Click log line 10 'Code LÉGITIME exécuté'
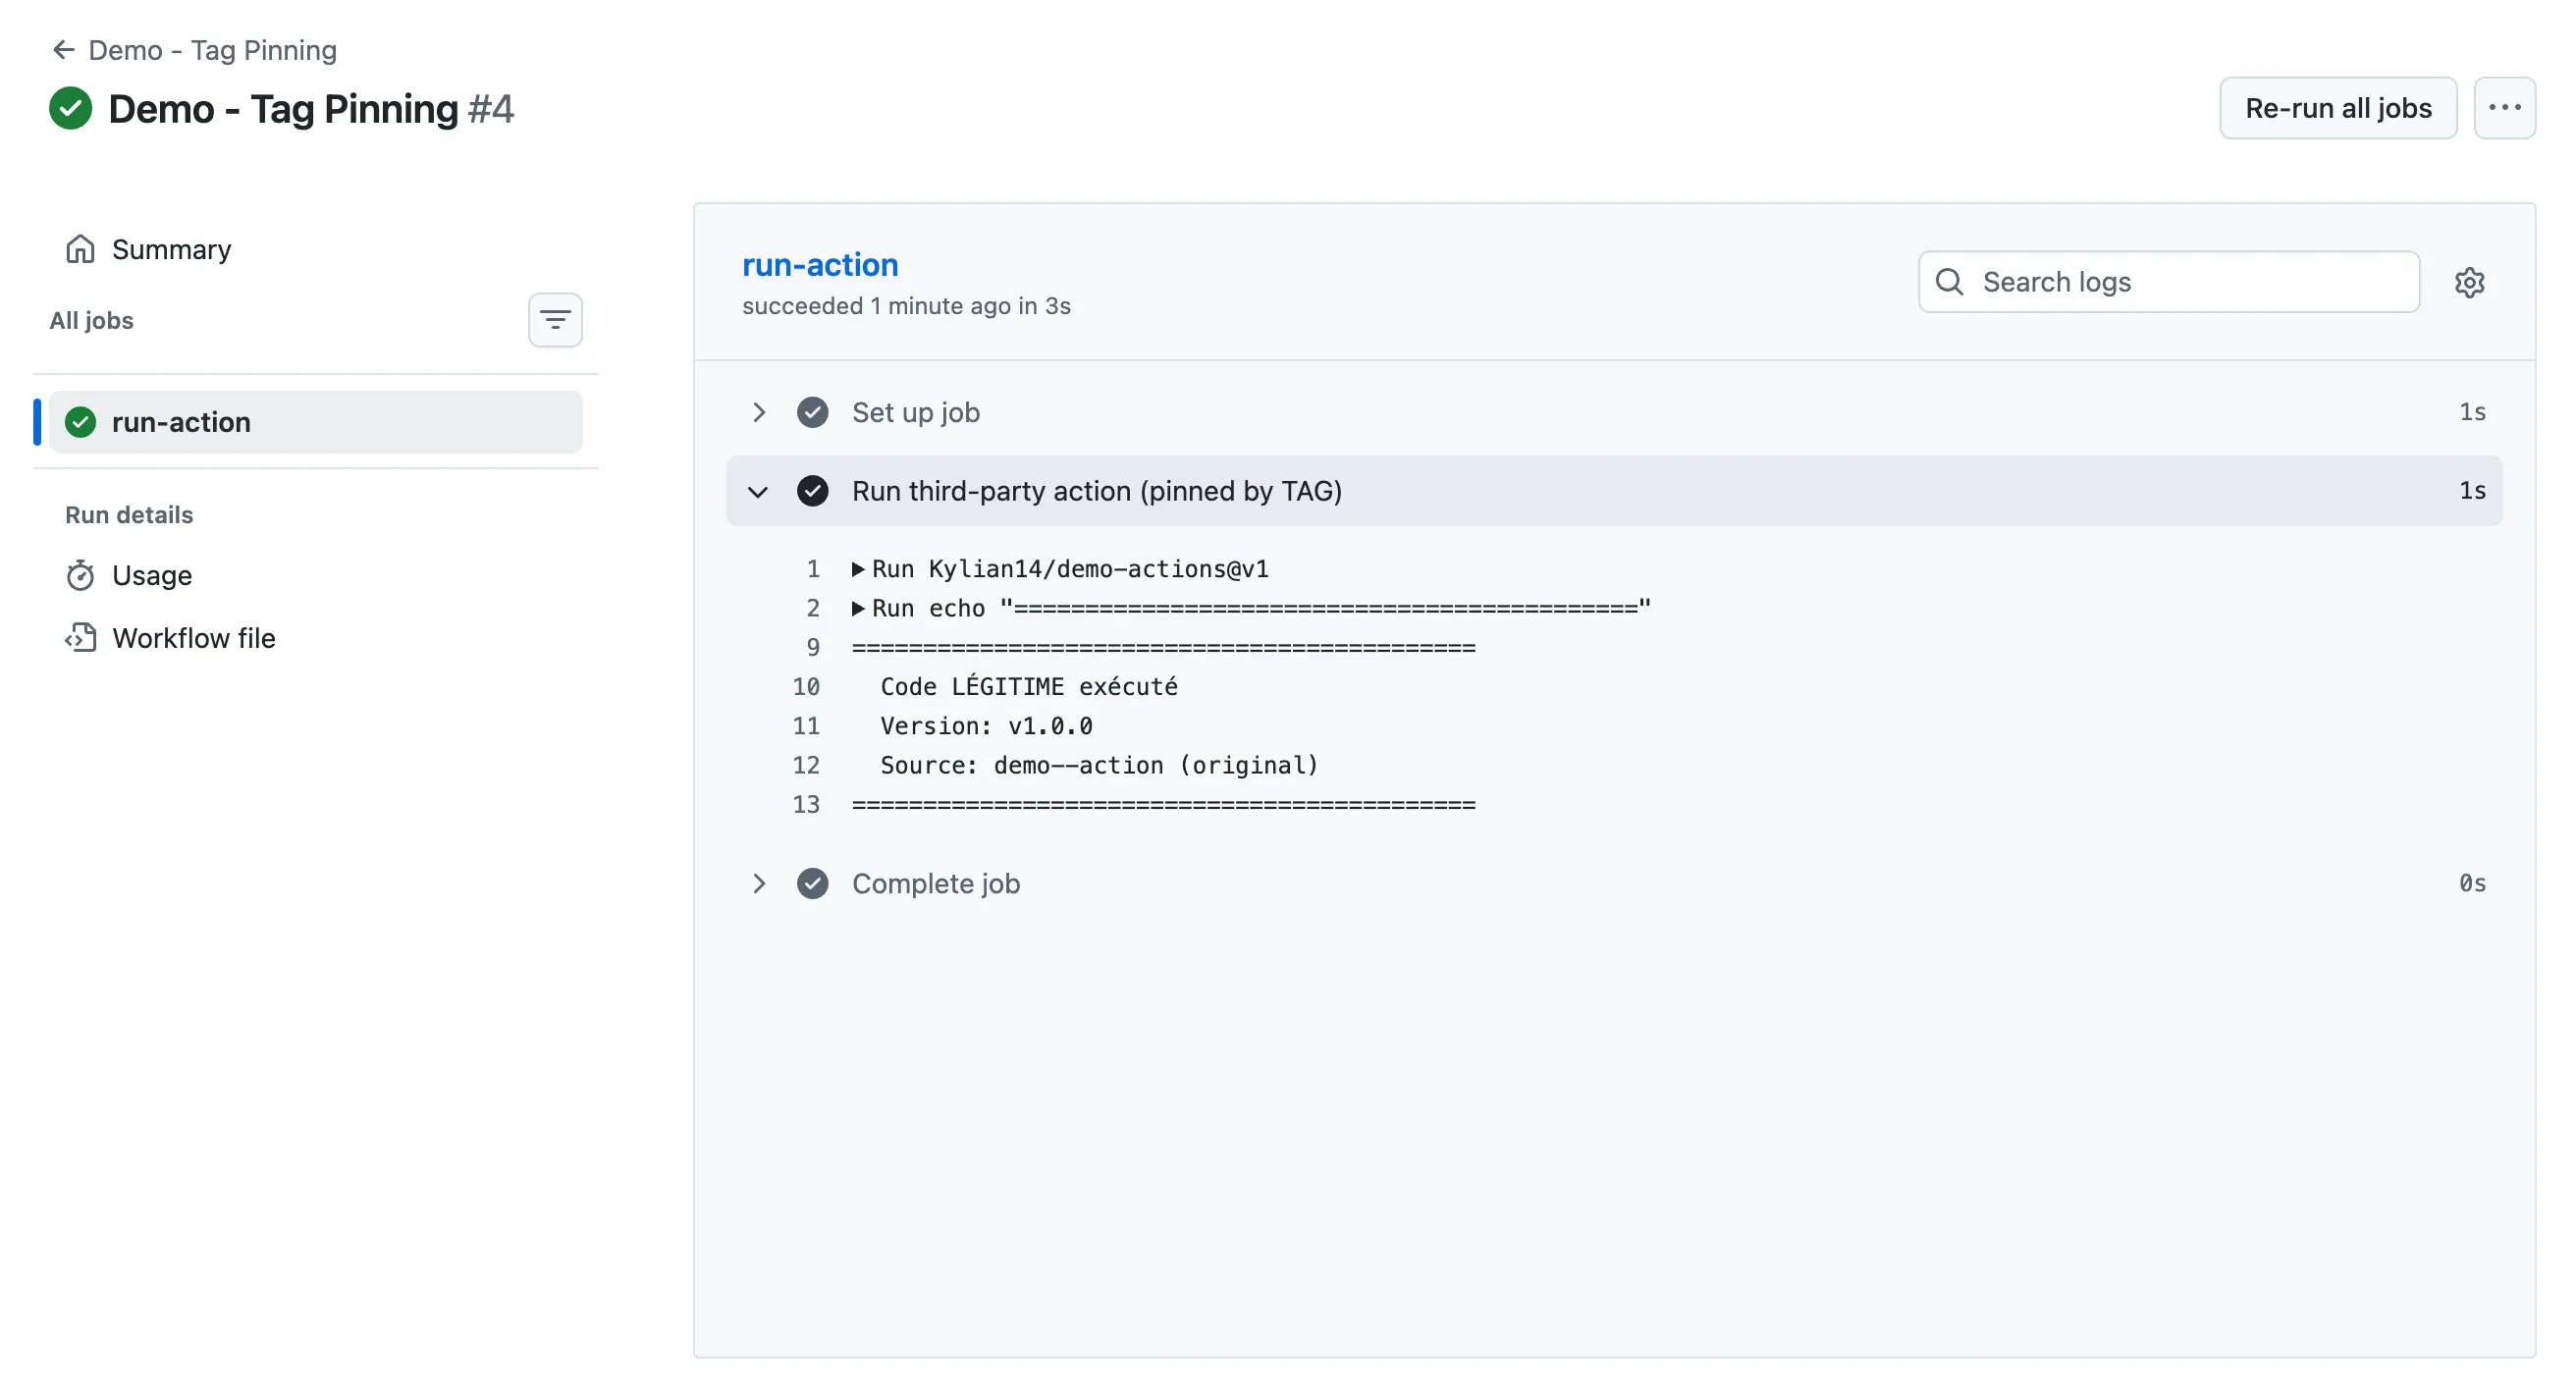This screenshot has width=2576, height=1390. tap(1029, 687)
